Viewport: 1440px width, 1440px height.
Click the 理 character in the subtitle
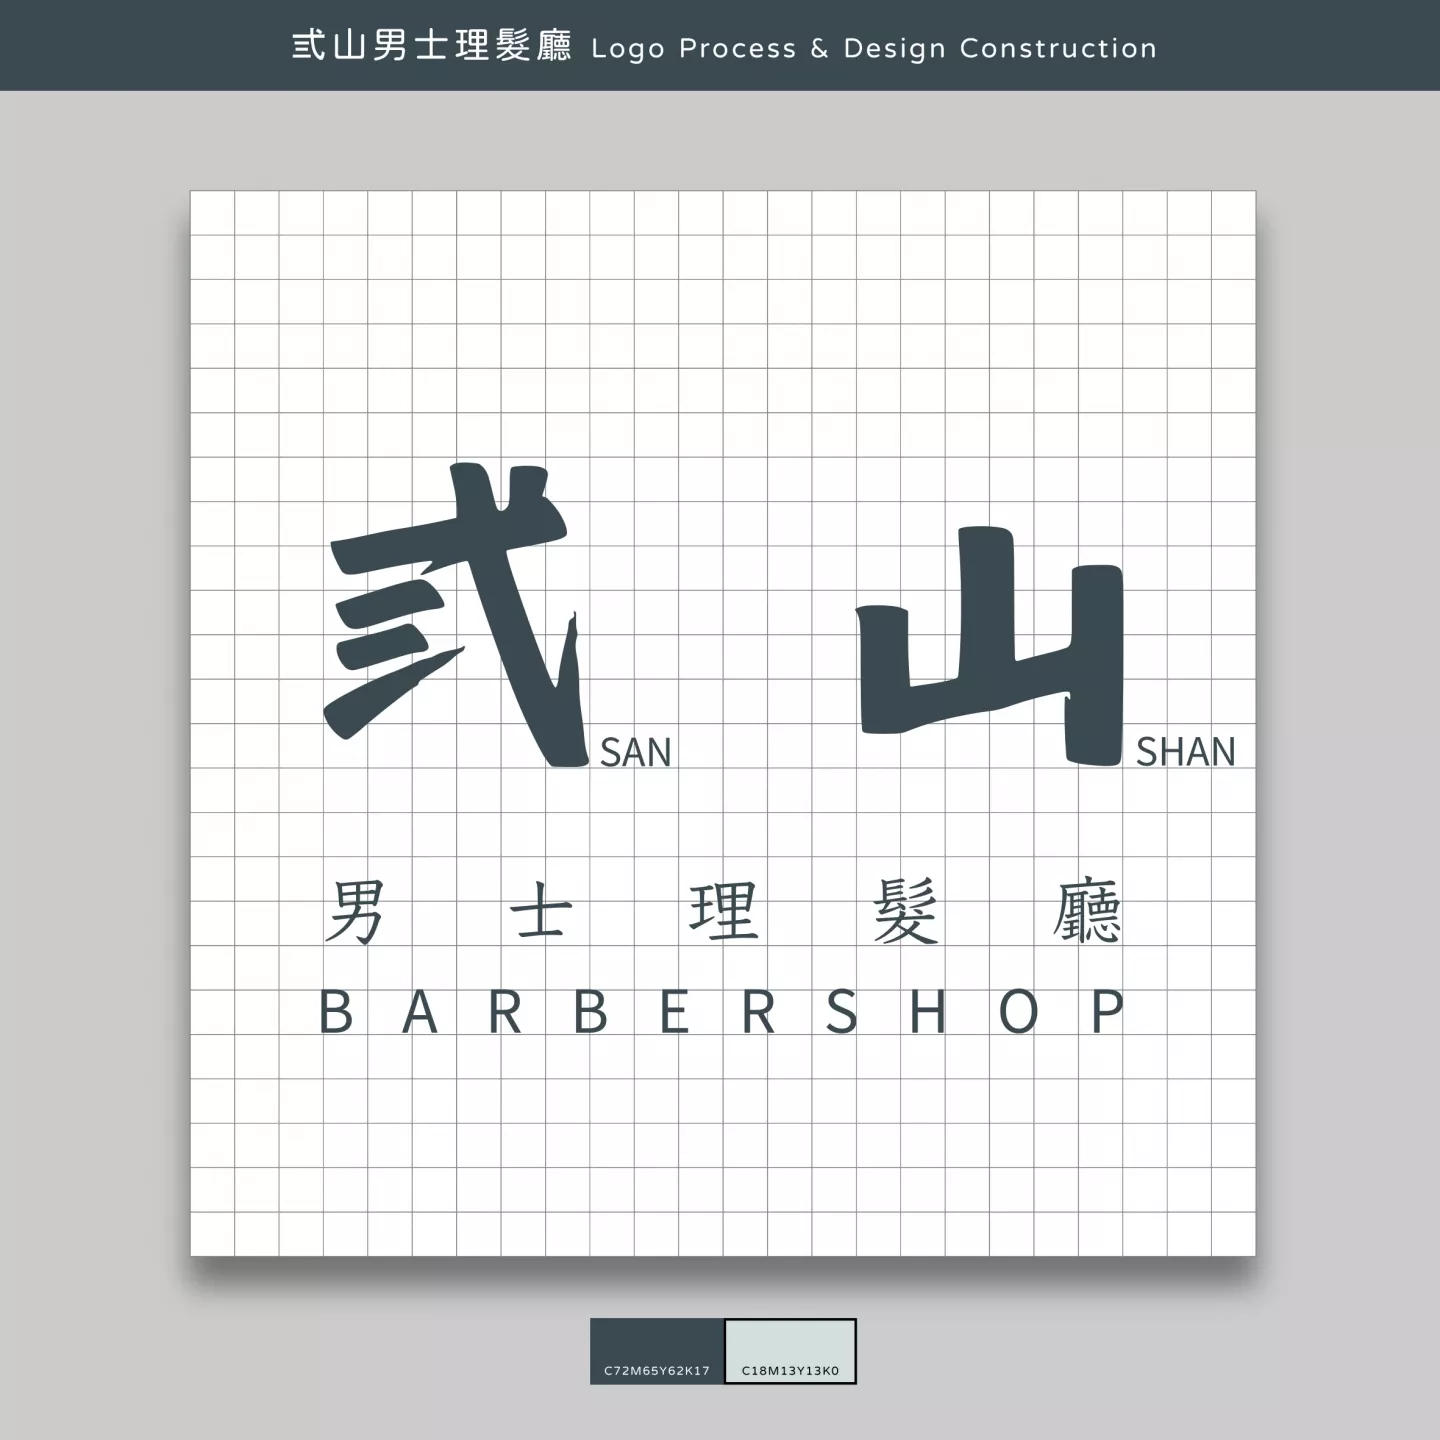click(723, 912)
